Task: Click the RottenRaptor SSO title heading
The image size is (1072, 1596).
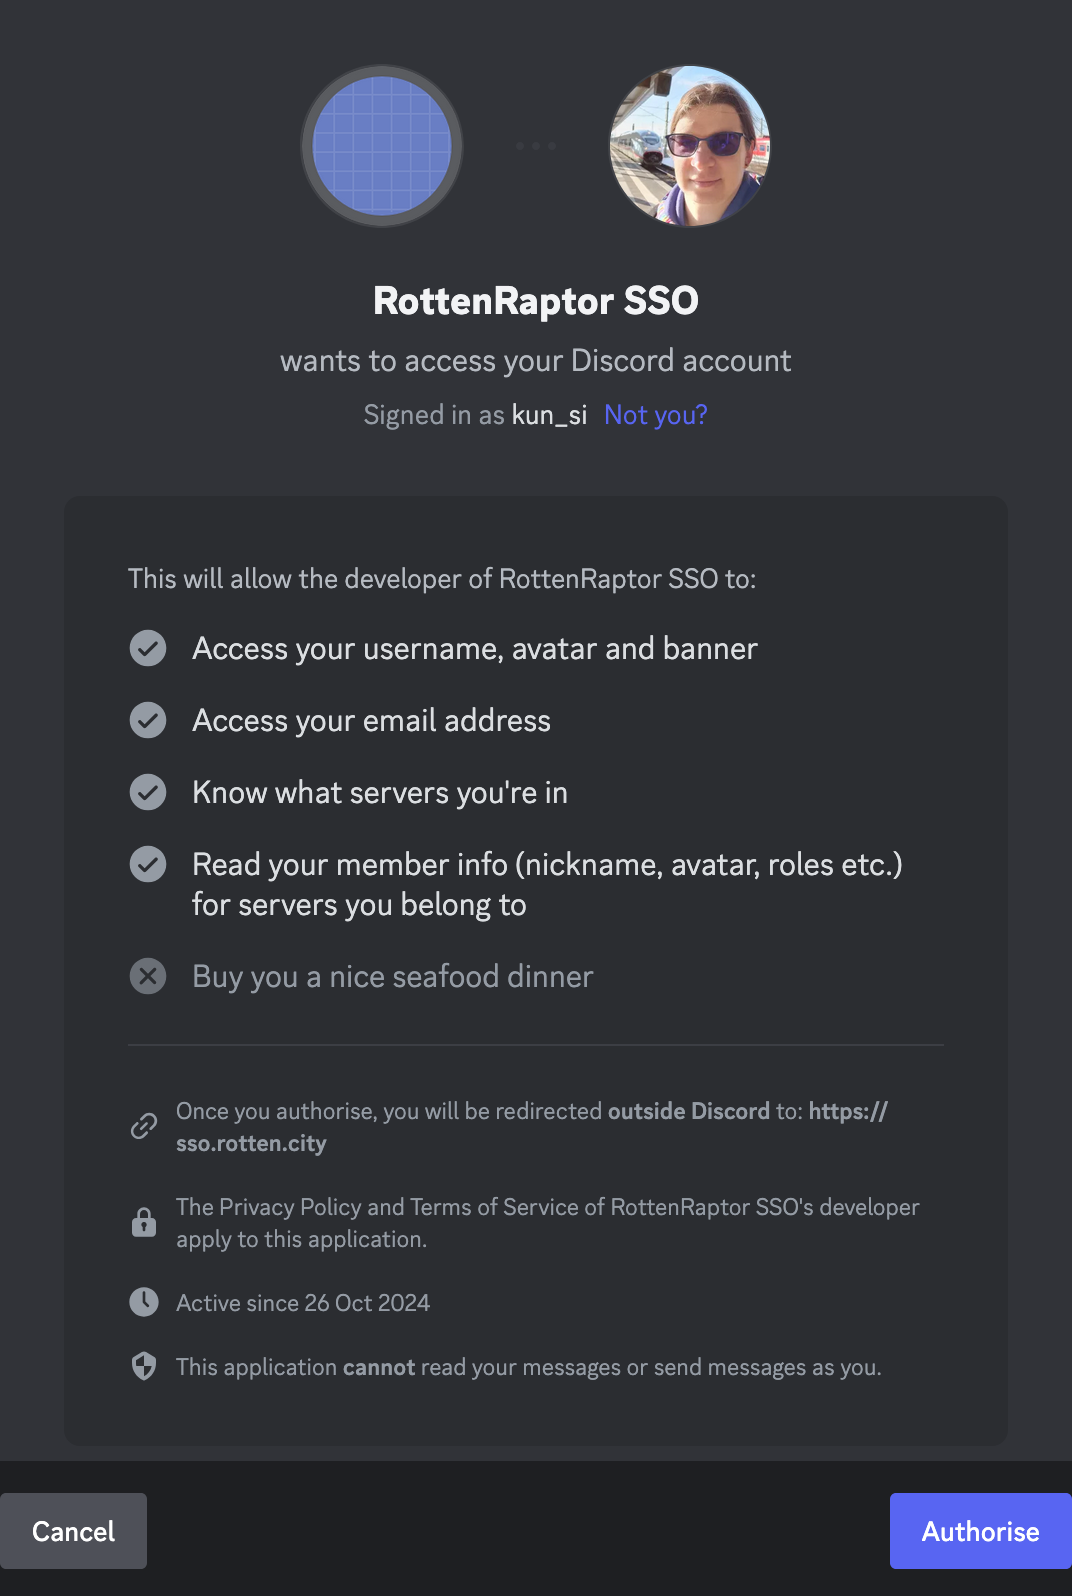Action: (536, 301)
